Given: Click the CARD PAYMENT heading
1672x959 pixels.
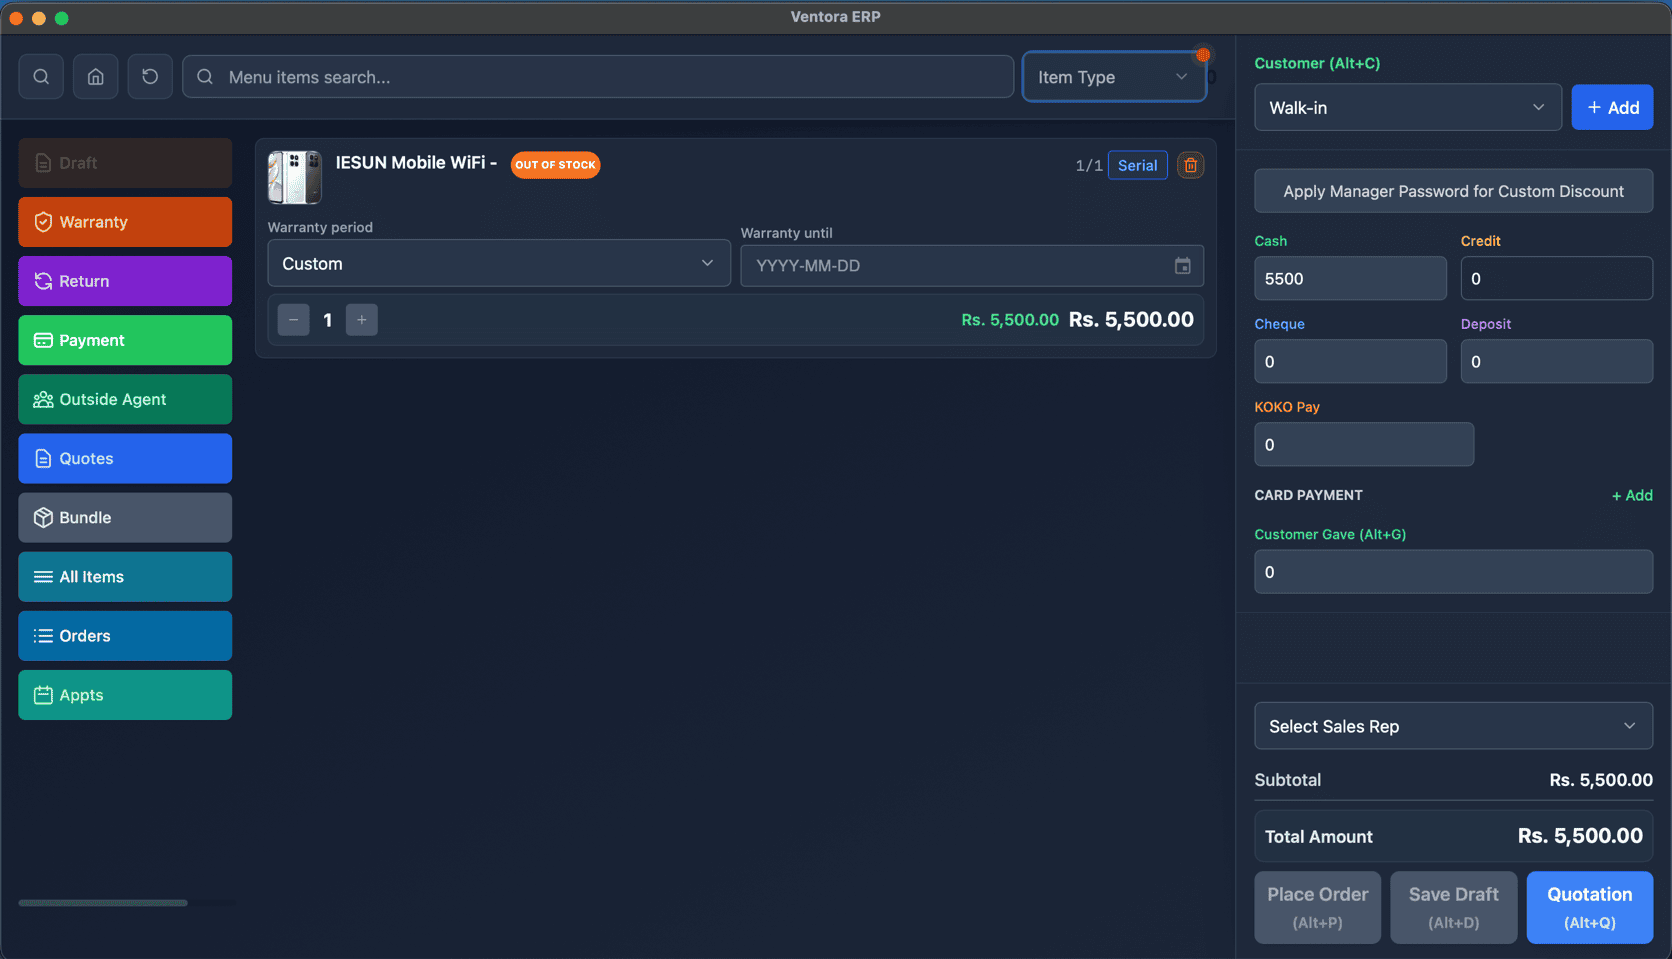Looking at the screenshot, I should click(x=1308, y=495).
